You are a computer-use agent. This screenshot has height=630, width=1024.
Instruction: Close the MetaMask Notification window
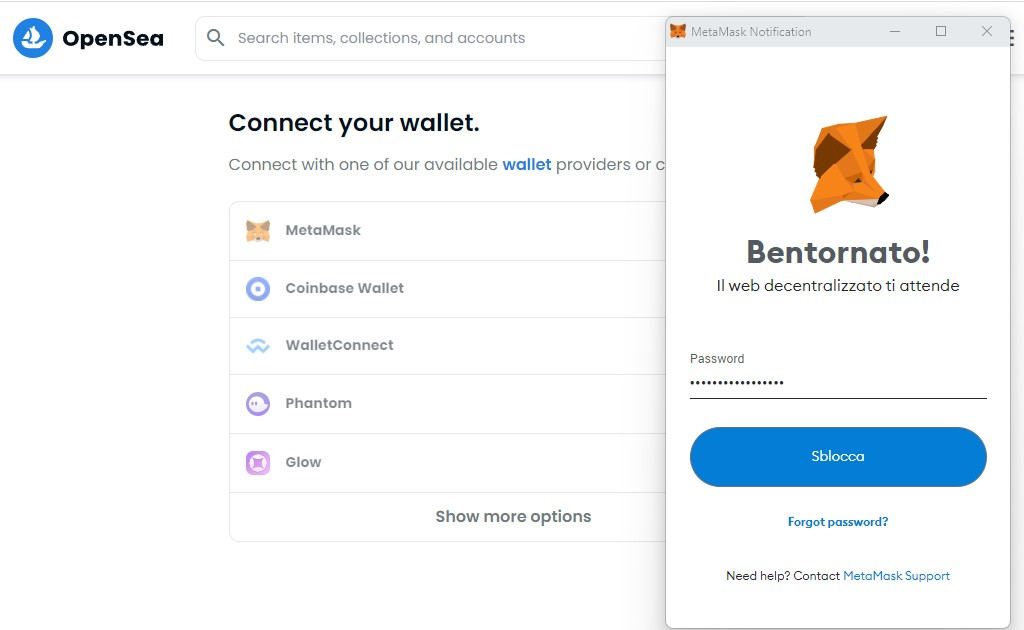987,32
